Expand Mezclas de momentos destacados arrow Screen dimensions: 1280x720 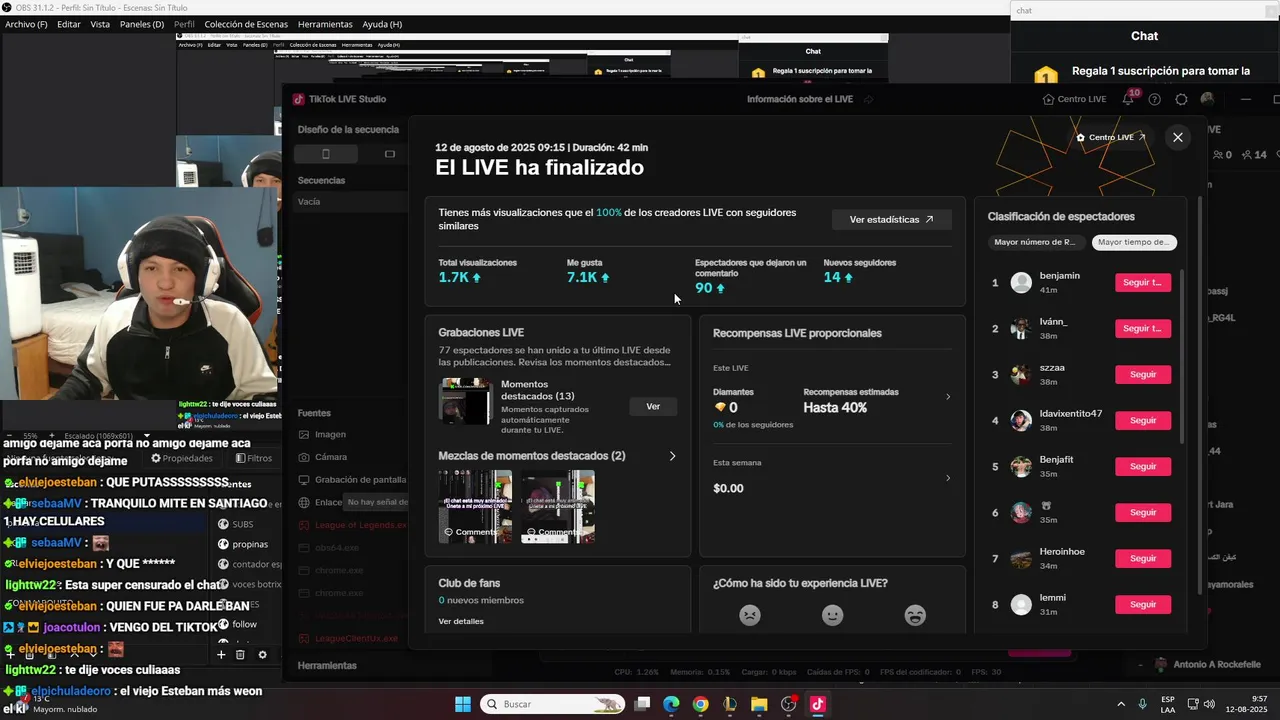coord(672,456)
